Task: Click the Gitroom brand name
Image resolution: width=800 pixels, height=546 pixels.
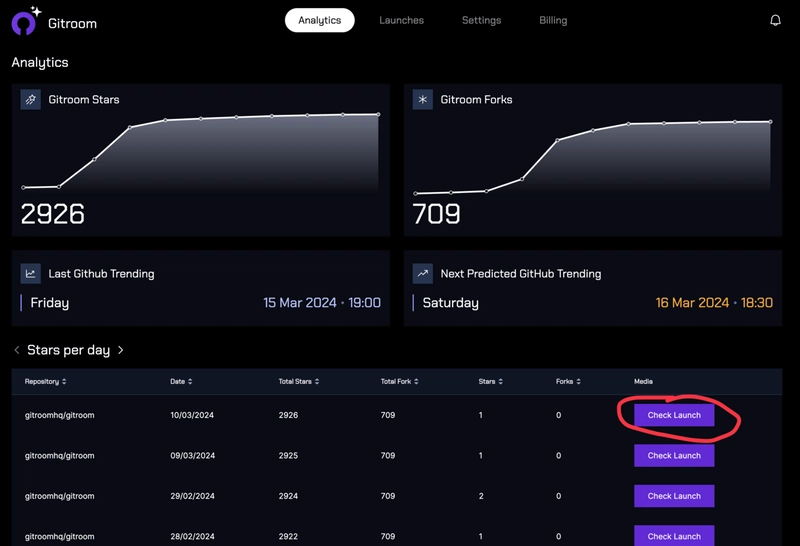Action: (72, 23)
